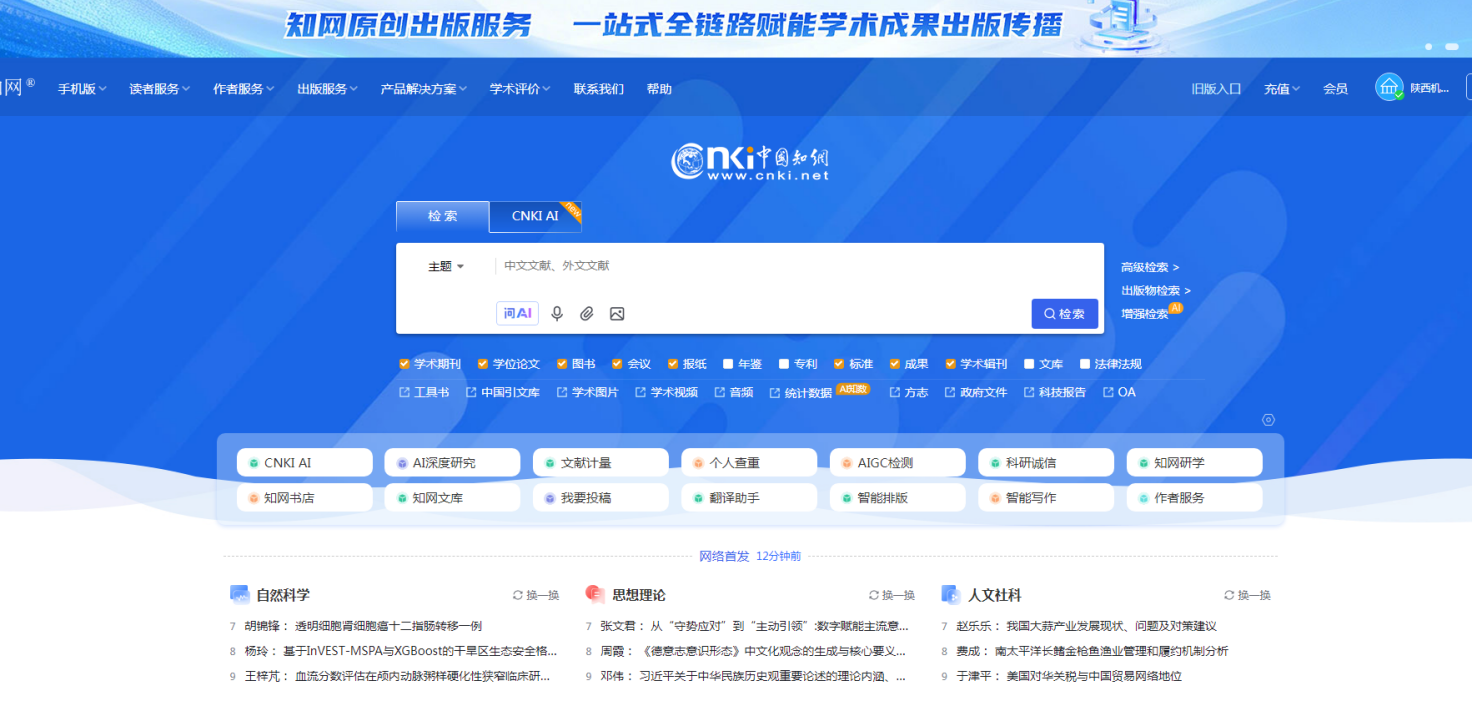
Task: Uncheck the 学位论文 checkbox
Action: (x=483, y=364)
